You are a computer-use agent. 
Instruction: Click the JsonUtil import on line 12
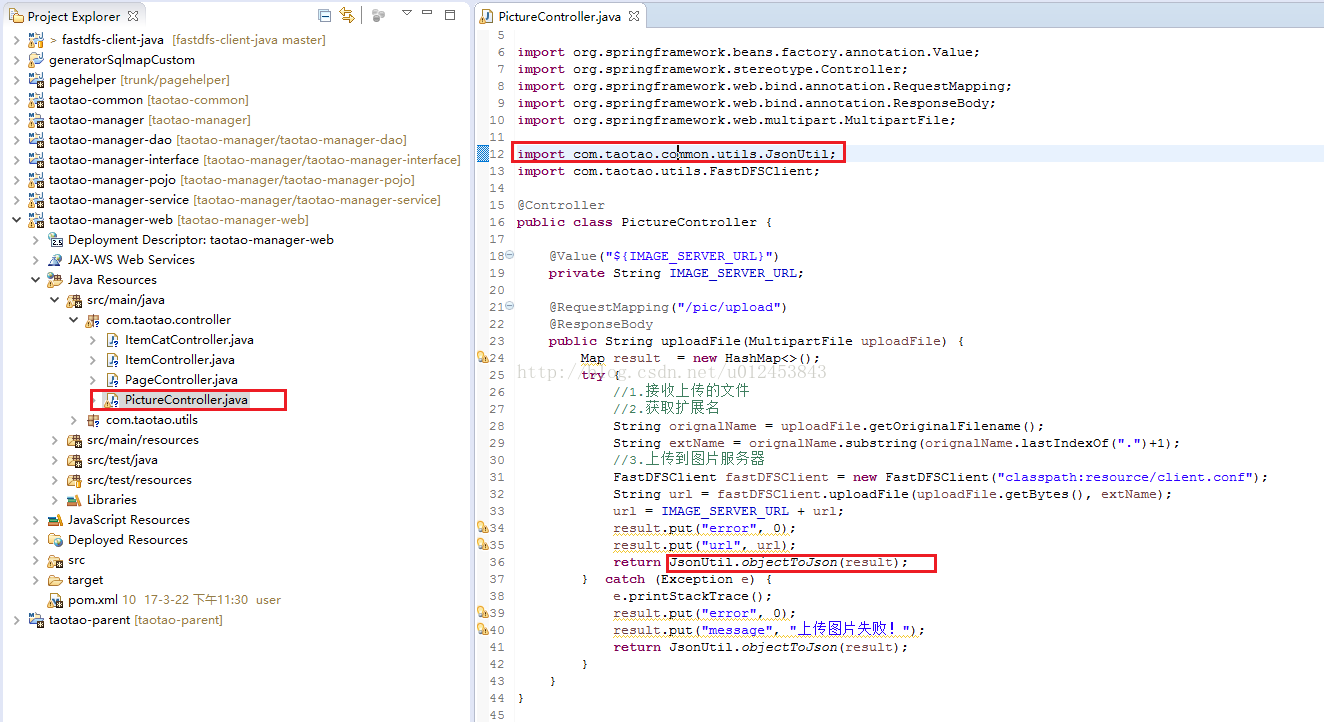coord(677,154)
